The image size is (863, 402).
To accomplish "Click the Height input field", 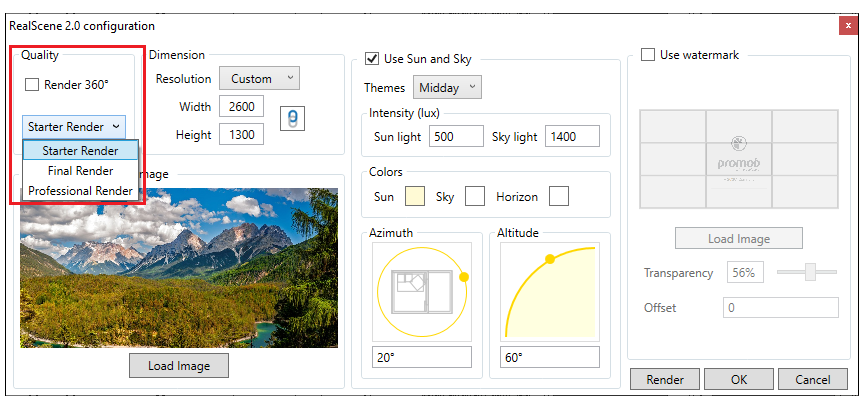I will click(241, 134).
